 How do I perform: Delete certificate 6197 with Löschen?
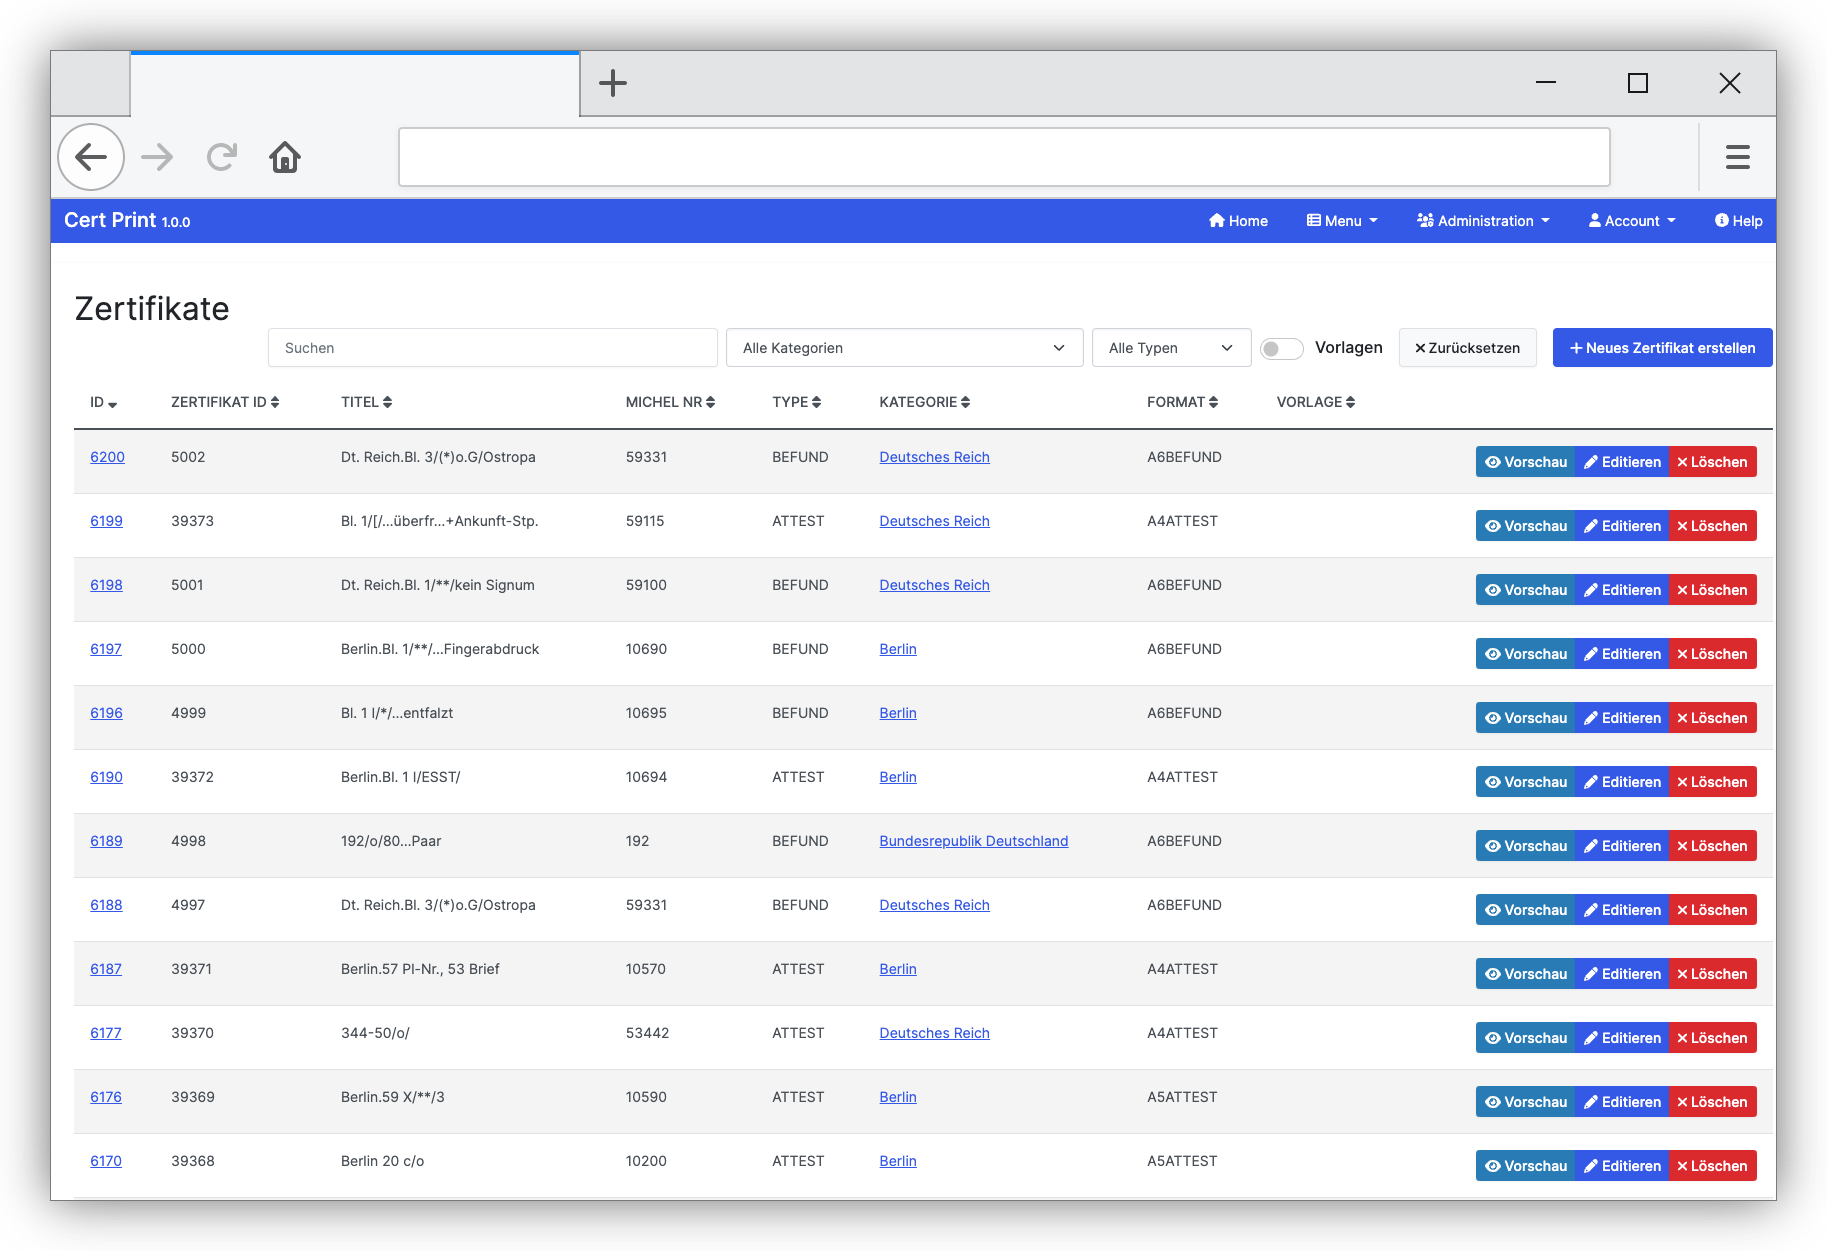click(1712, 654)
